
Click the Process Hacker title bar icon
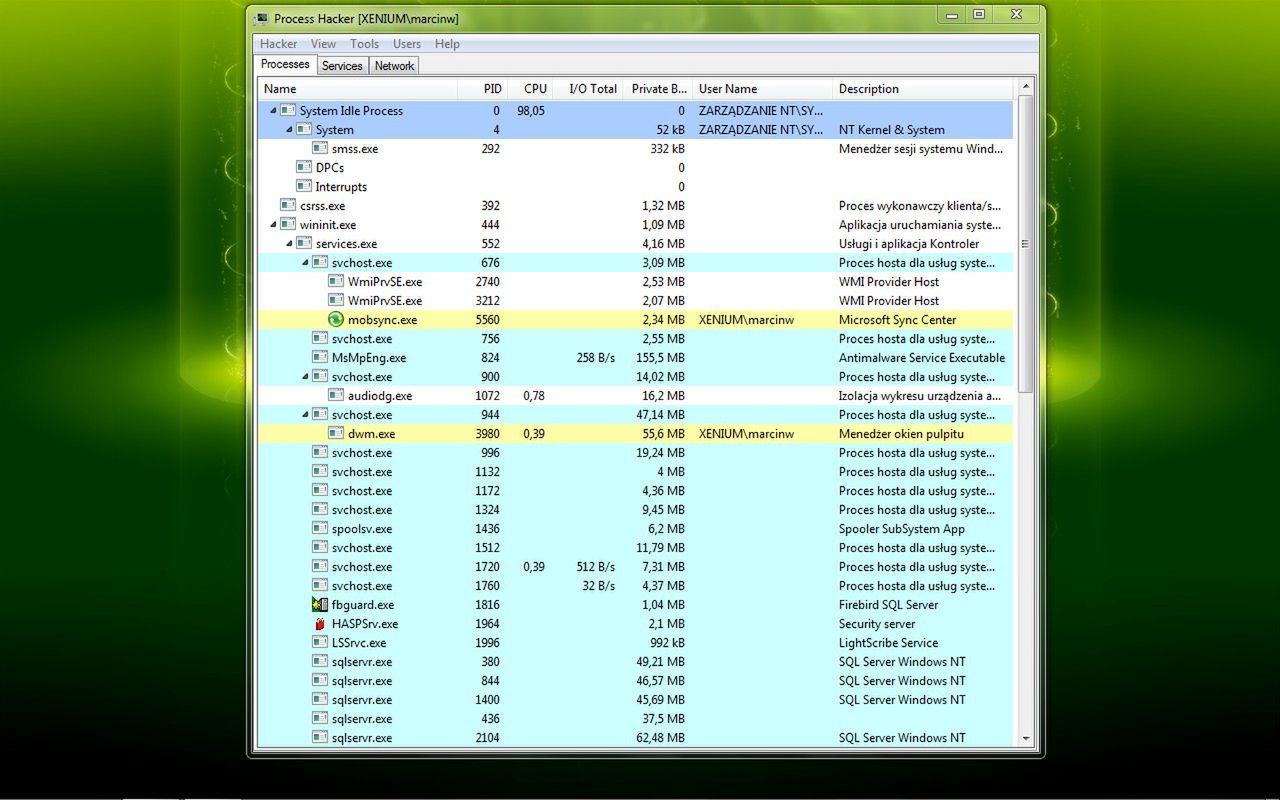click(x=262, y=18)
